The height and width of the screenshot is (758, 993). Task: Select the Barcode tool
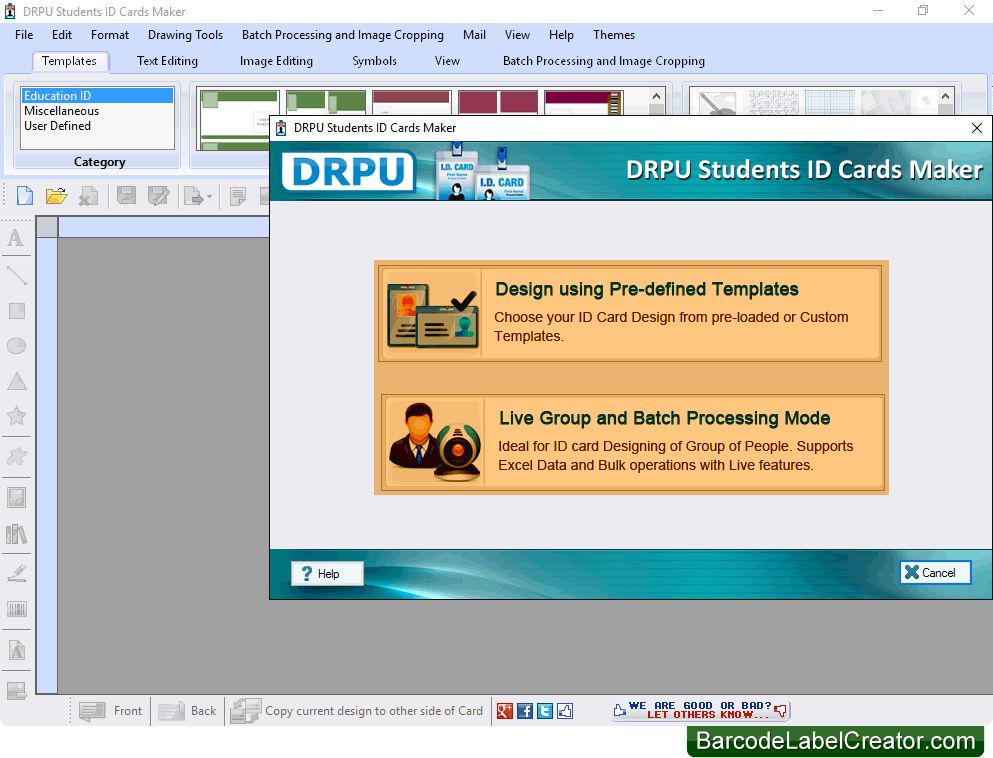coord(16,609)
